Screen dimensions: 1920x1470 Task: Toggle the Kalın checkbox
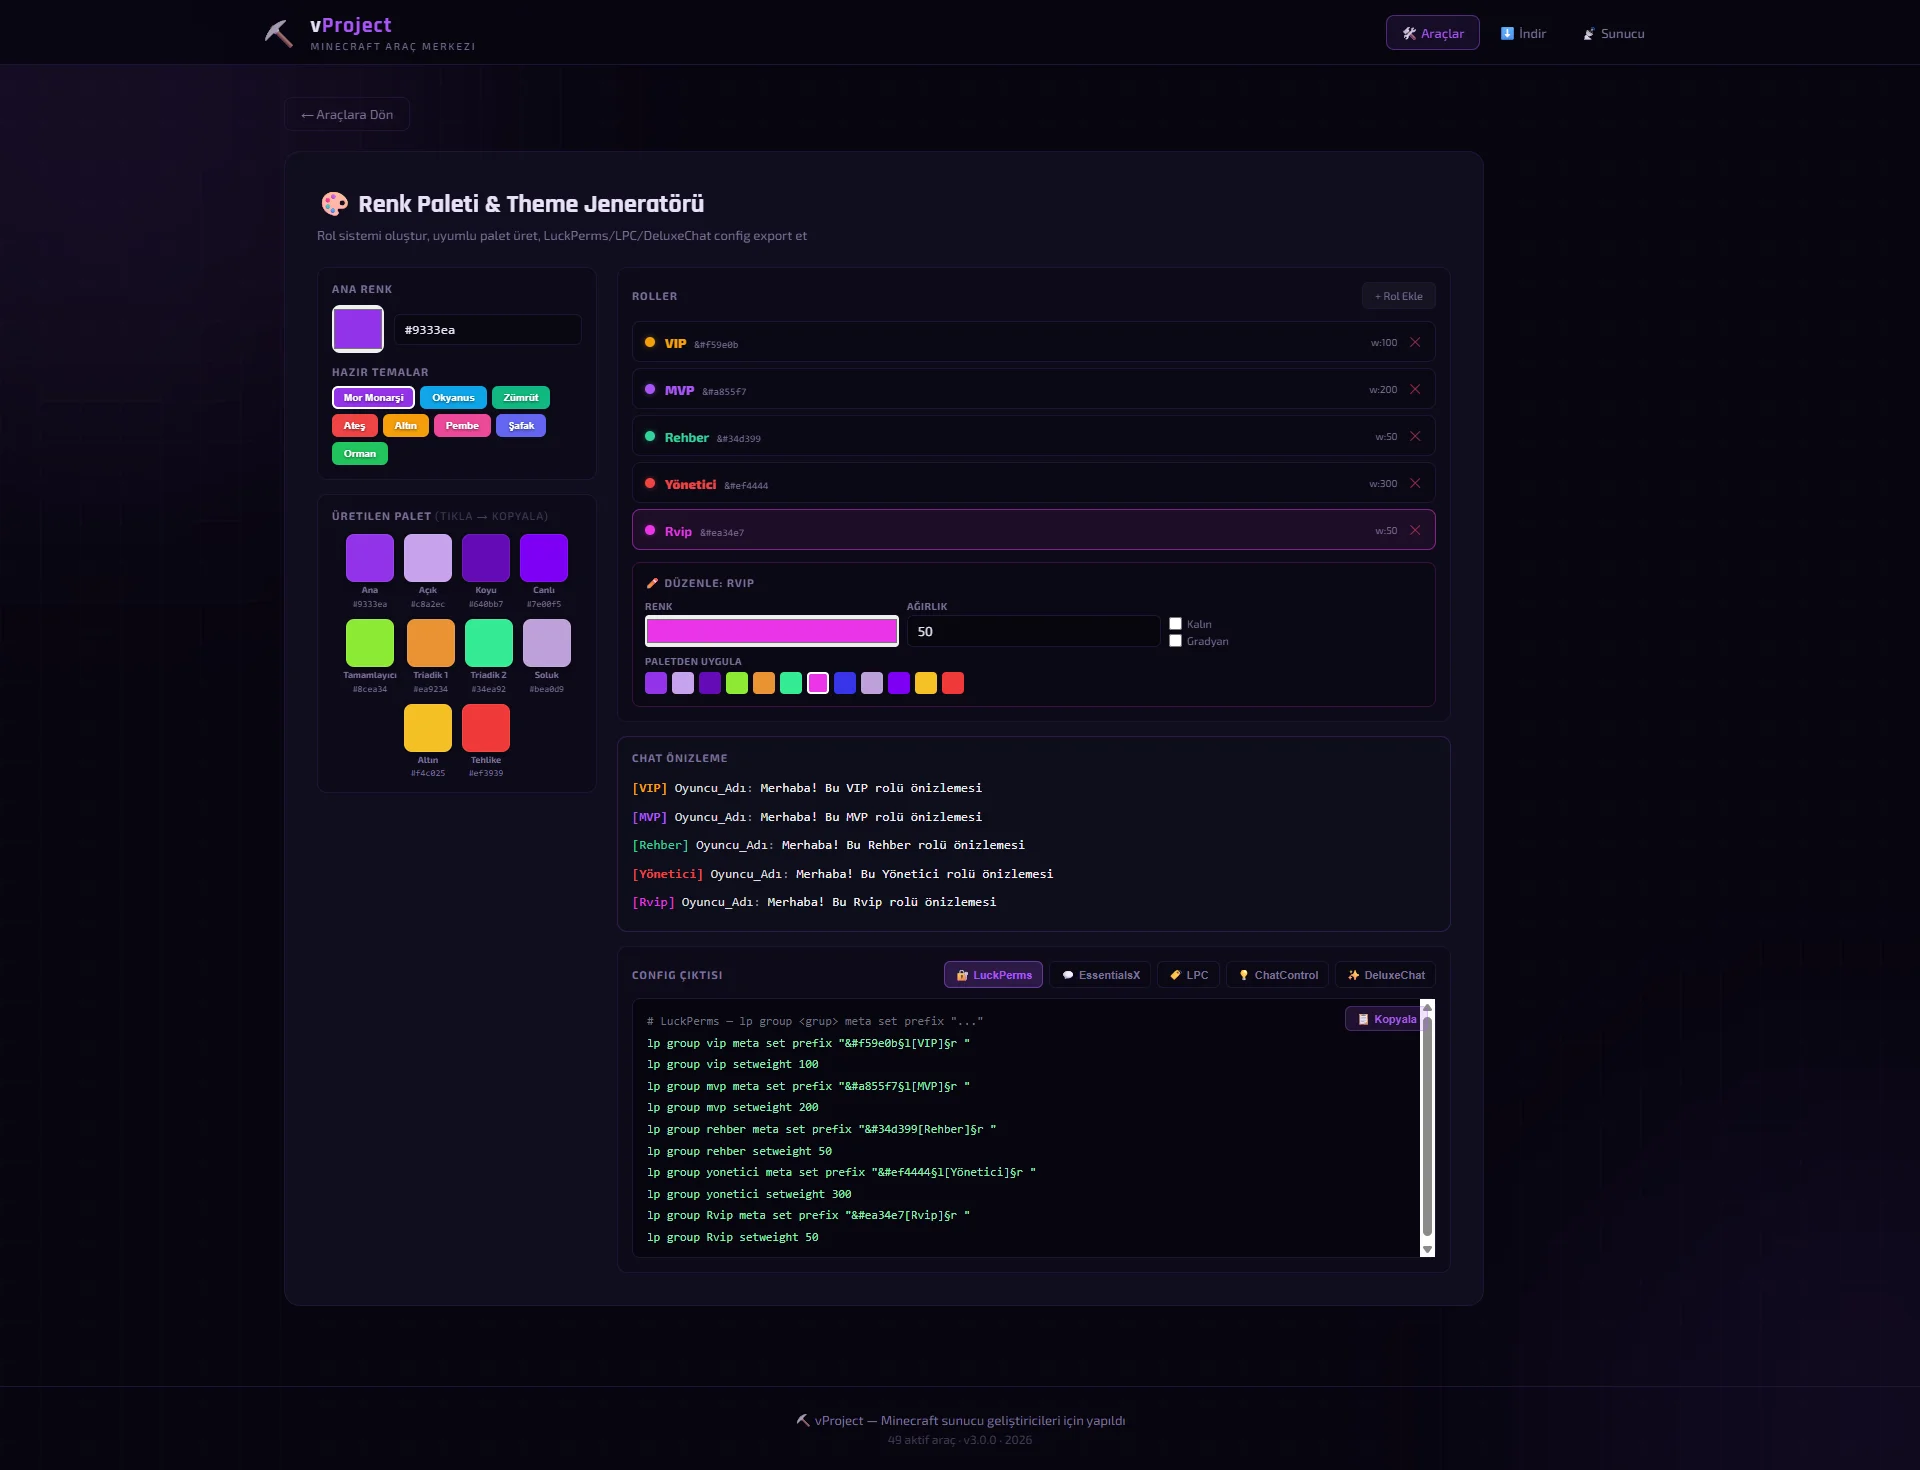pyautogui.click(x=1176, y=624)
